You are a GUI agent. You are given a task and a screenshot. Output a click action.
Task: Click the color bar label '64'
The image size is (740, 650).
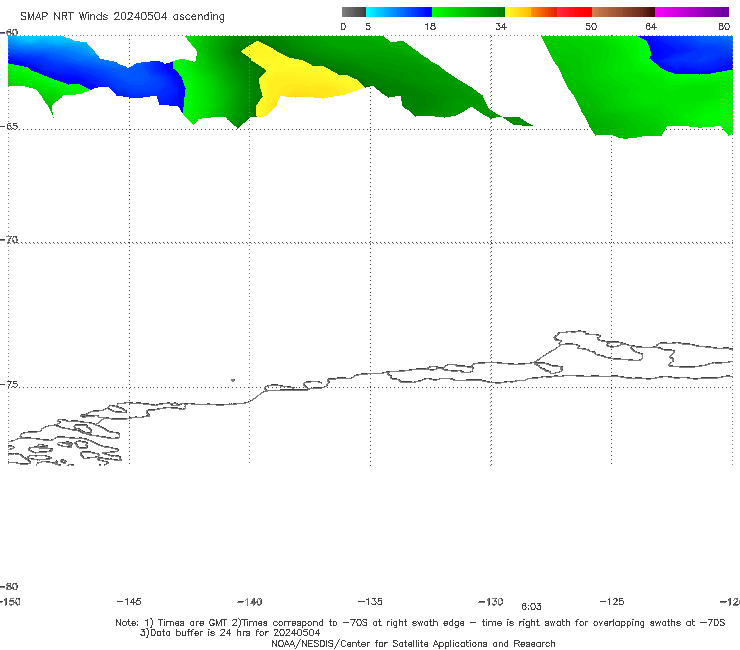tap(651, 26)
